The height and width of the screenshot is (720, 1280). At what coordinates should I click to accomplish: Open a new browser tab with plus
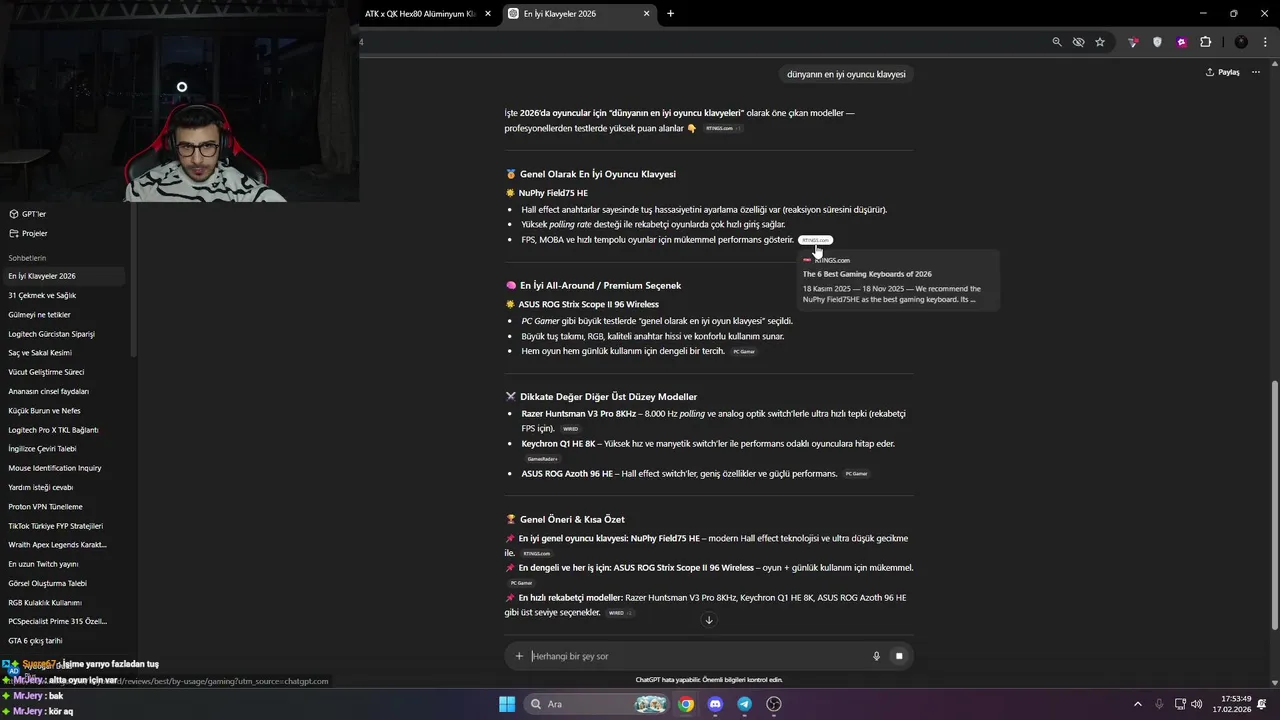click(670, 13)
